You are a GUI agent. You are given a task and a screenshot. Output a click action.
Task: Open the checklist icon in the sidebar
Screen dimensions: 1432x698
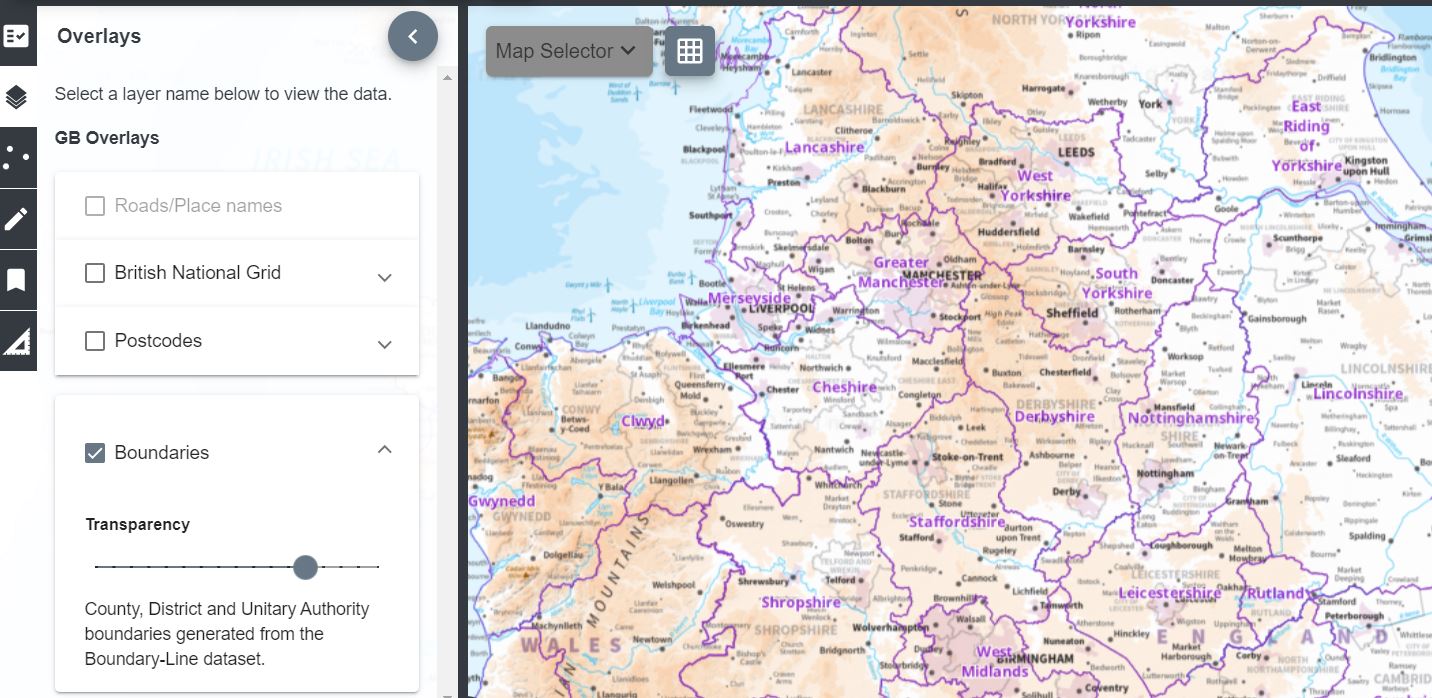pos(17,37)
